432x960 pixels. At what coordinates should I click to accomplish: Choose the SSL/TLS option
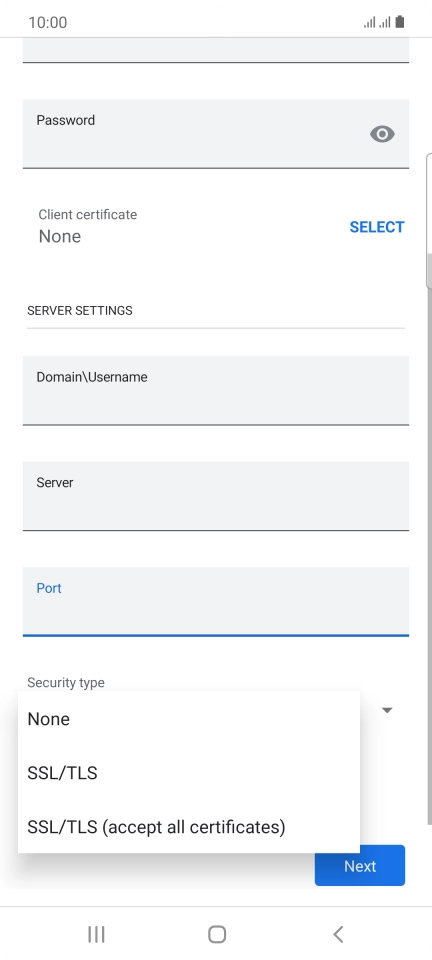click(188, 773)
